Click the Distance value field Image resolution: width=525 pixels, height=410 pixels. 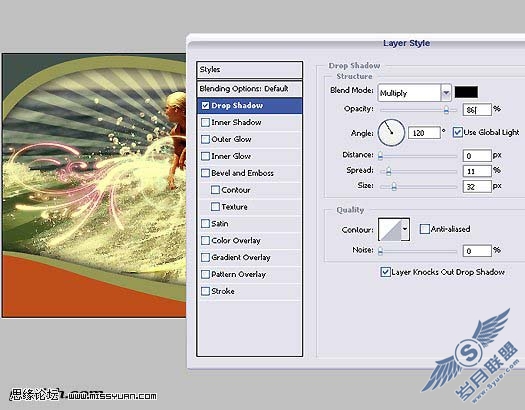477,156
